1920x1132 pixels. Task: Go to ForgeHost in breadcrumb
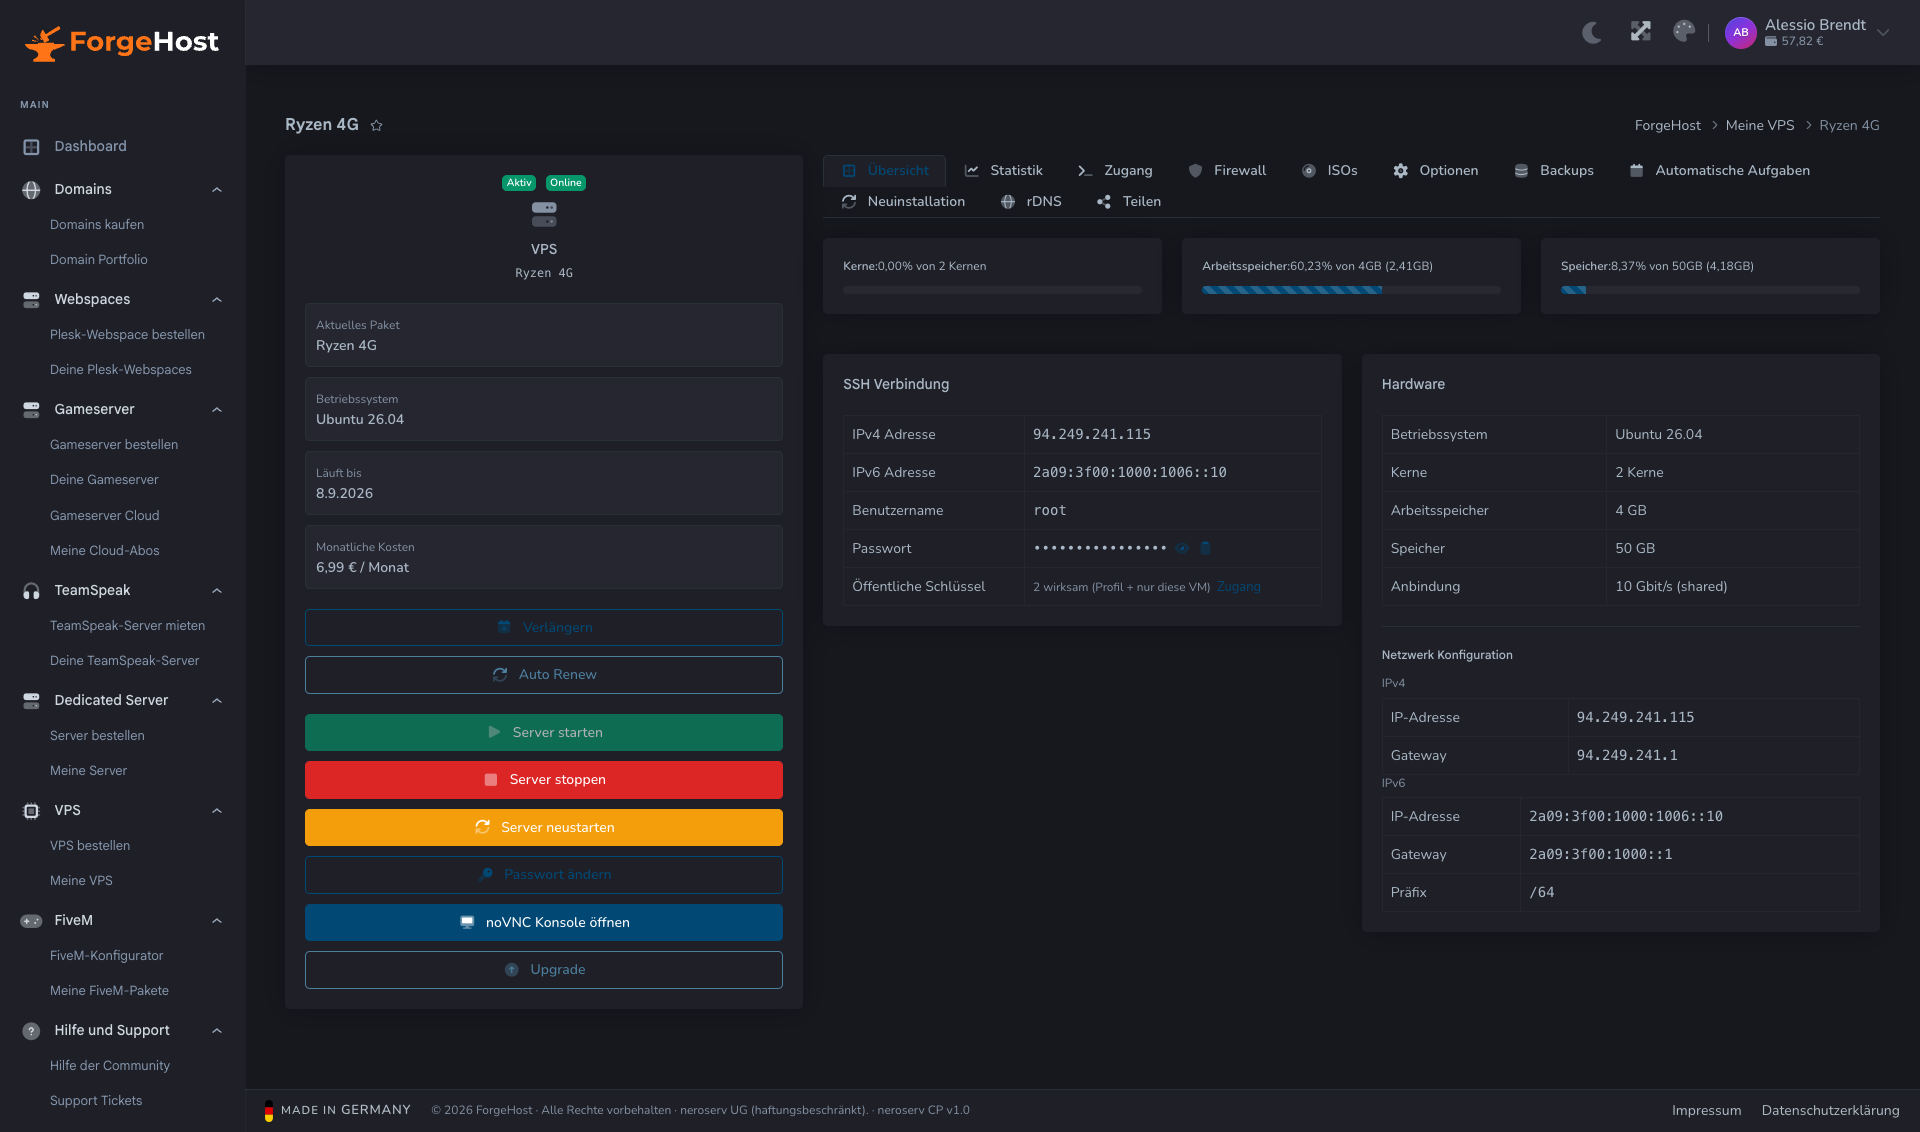pyautogui.click(x=1667, y=126)
